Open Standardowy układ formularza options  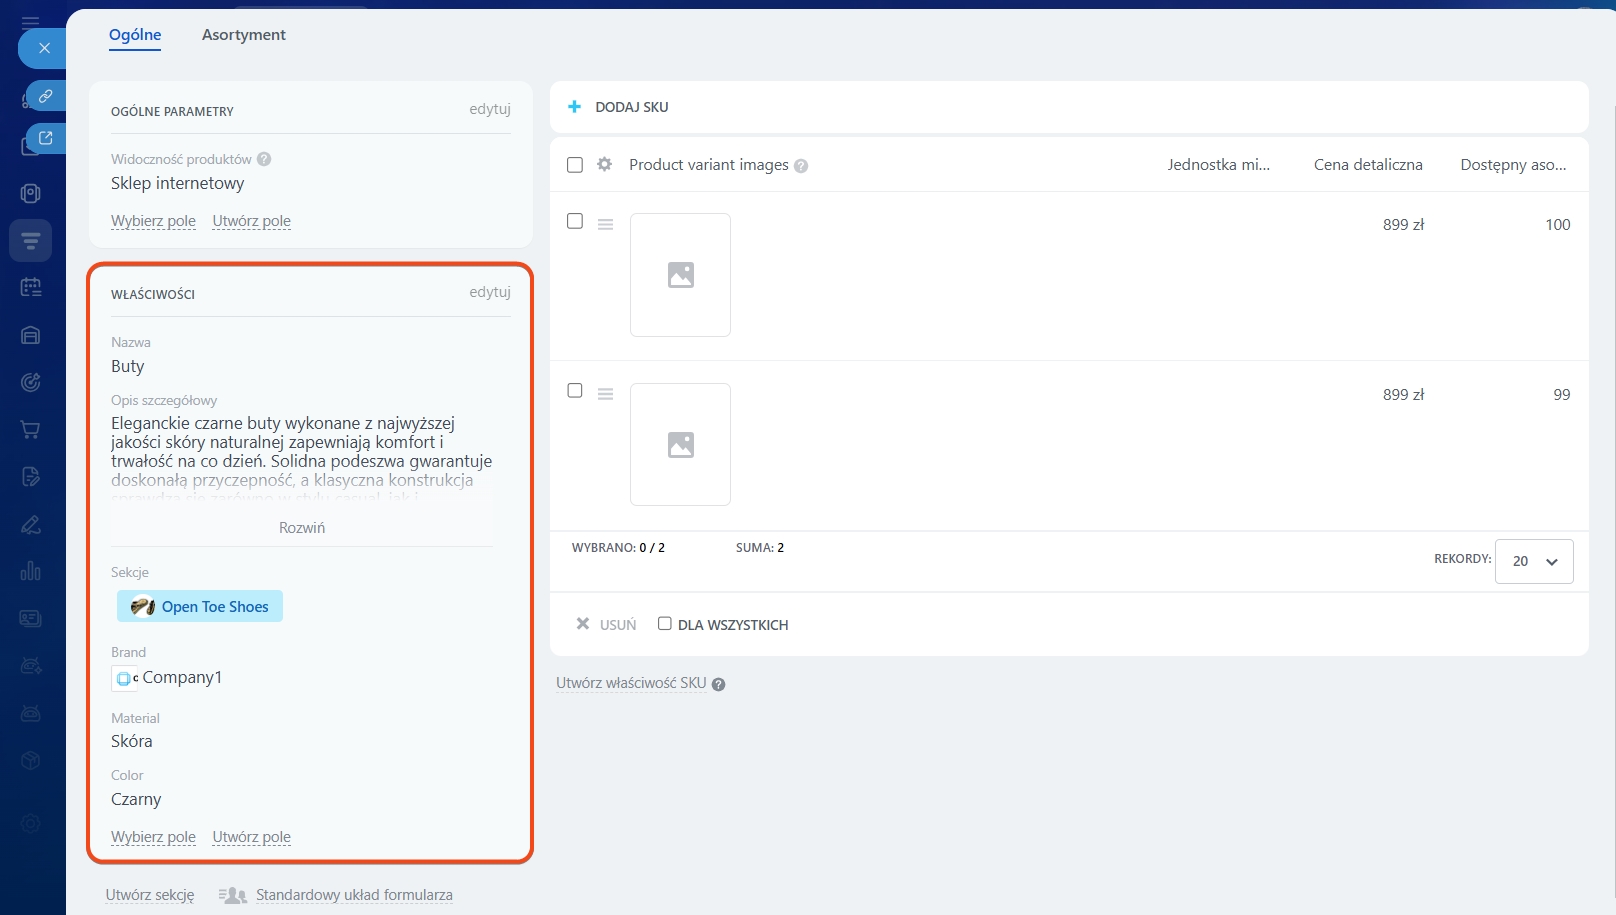[x=353, y=895]
